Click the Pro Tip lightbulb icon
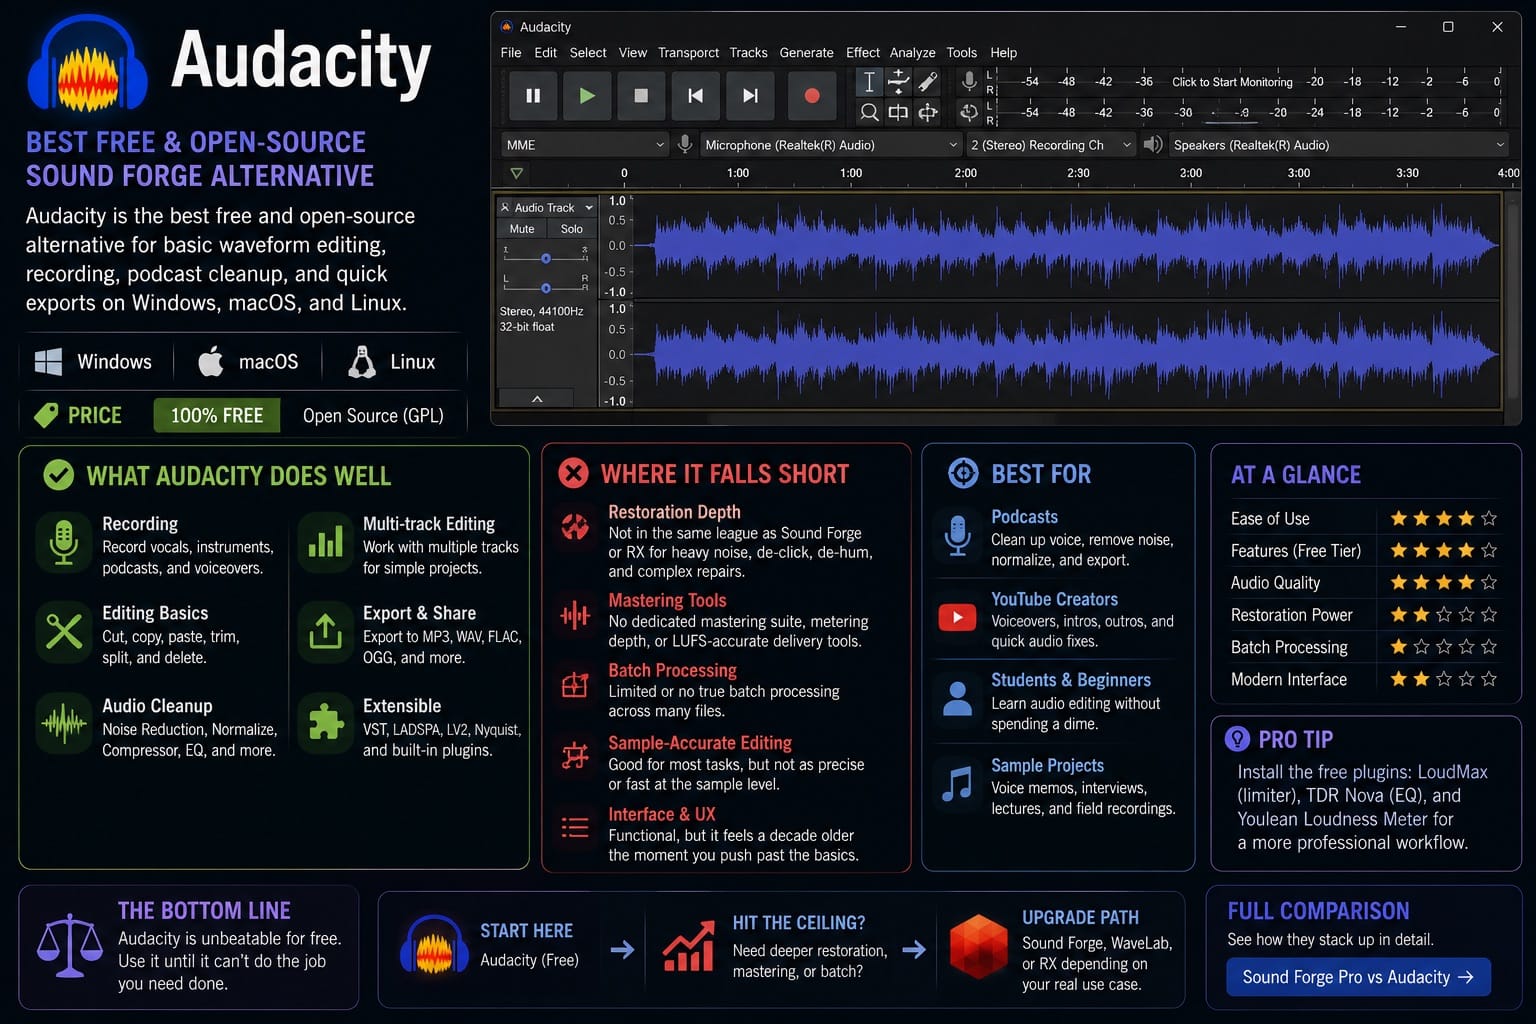Screen dimensions: 1536x1024 [1237, 739]
